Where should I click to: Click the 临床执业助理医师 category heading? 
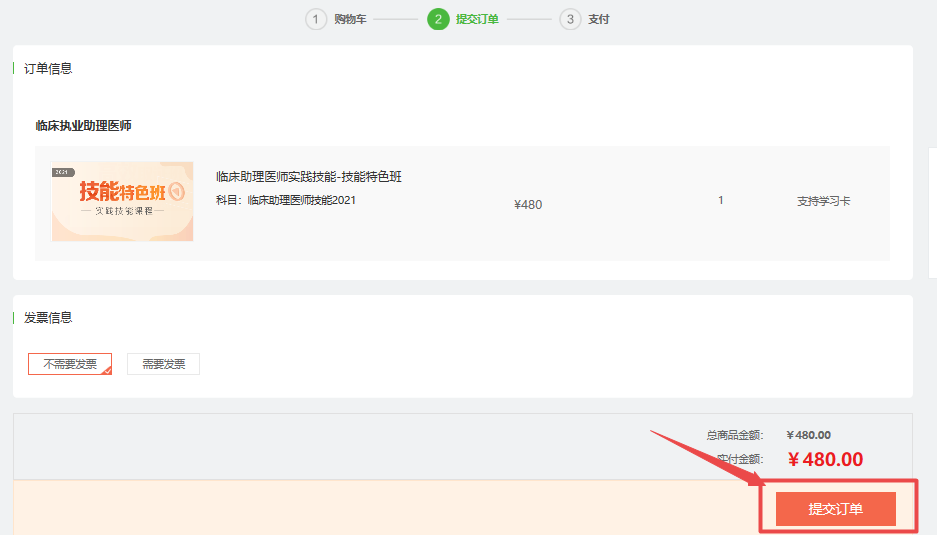click(83, 126)
